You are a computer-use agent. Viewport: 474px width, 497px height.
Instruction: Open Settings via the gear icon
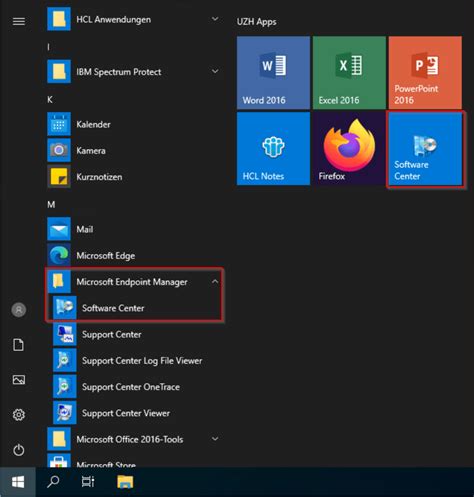19,415
